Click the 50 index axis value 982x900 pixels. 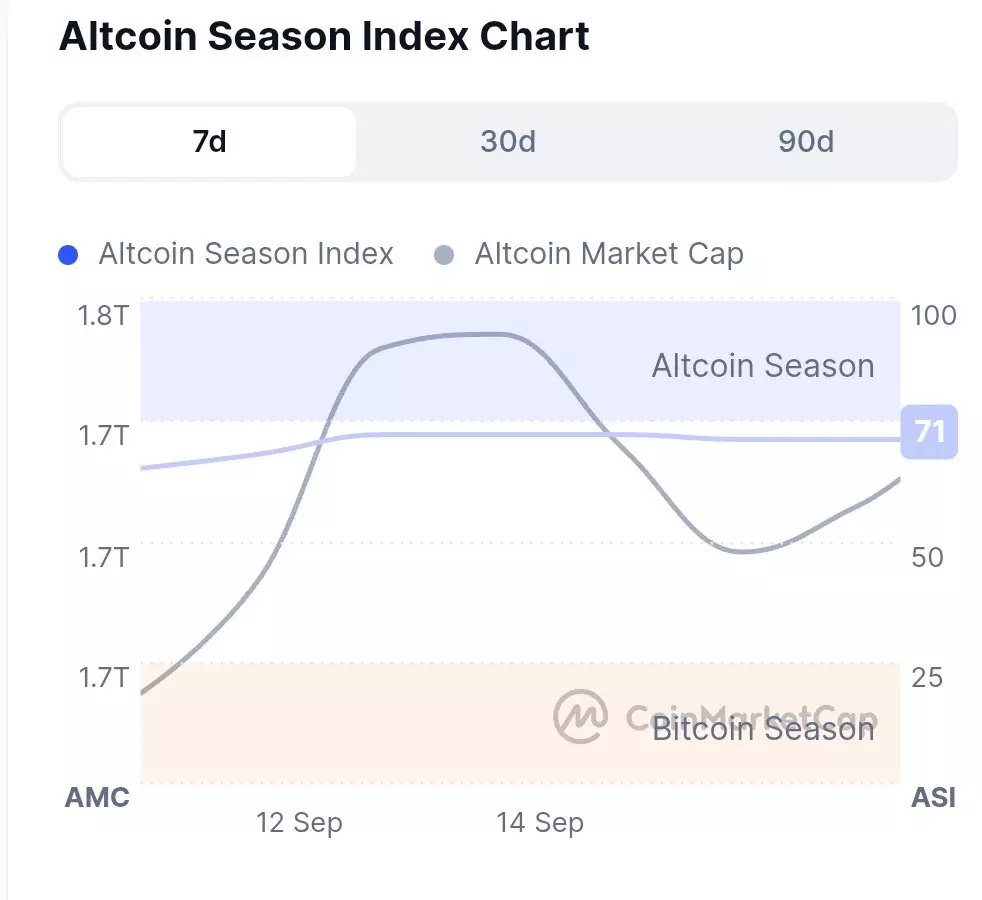tap(927, 557)
